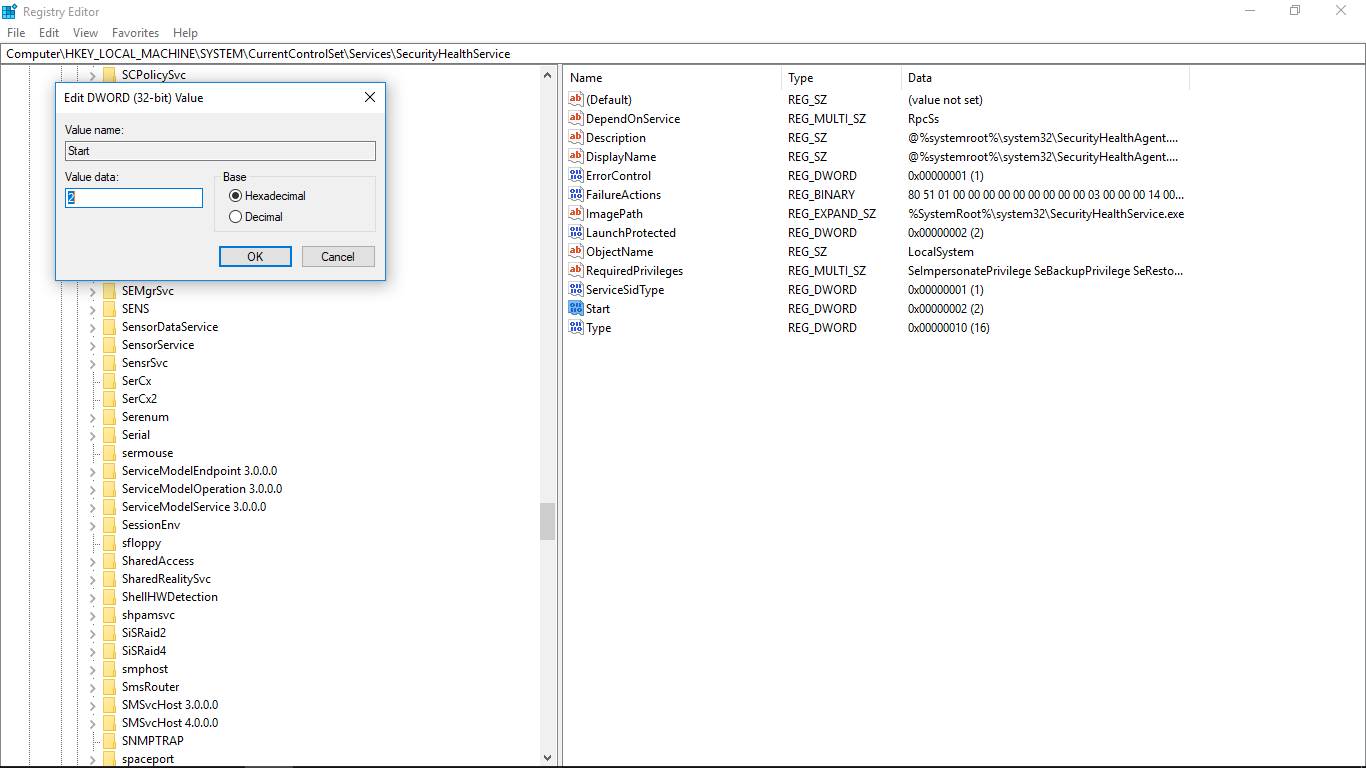This screenshot has width=1366, height=768.
Task: Click the Value data input field
Action: click(x=134, y=198)
